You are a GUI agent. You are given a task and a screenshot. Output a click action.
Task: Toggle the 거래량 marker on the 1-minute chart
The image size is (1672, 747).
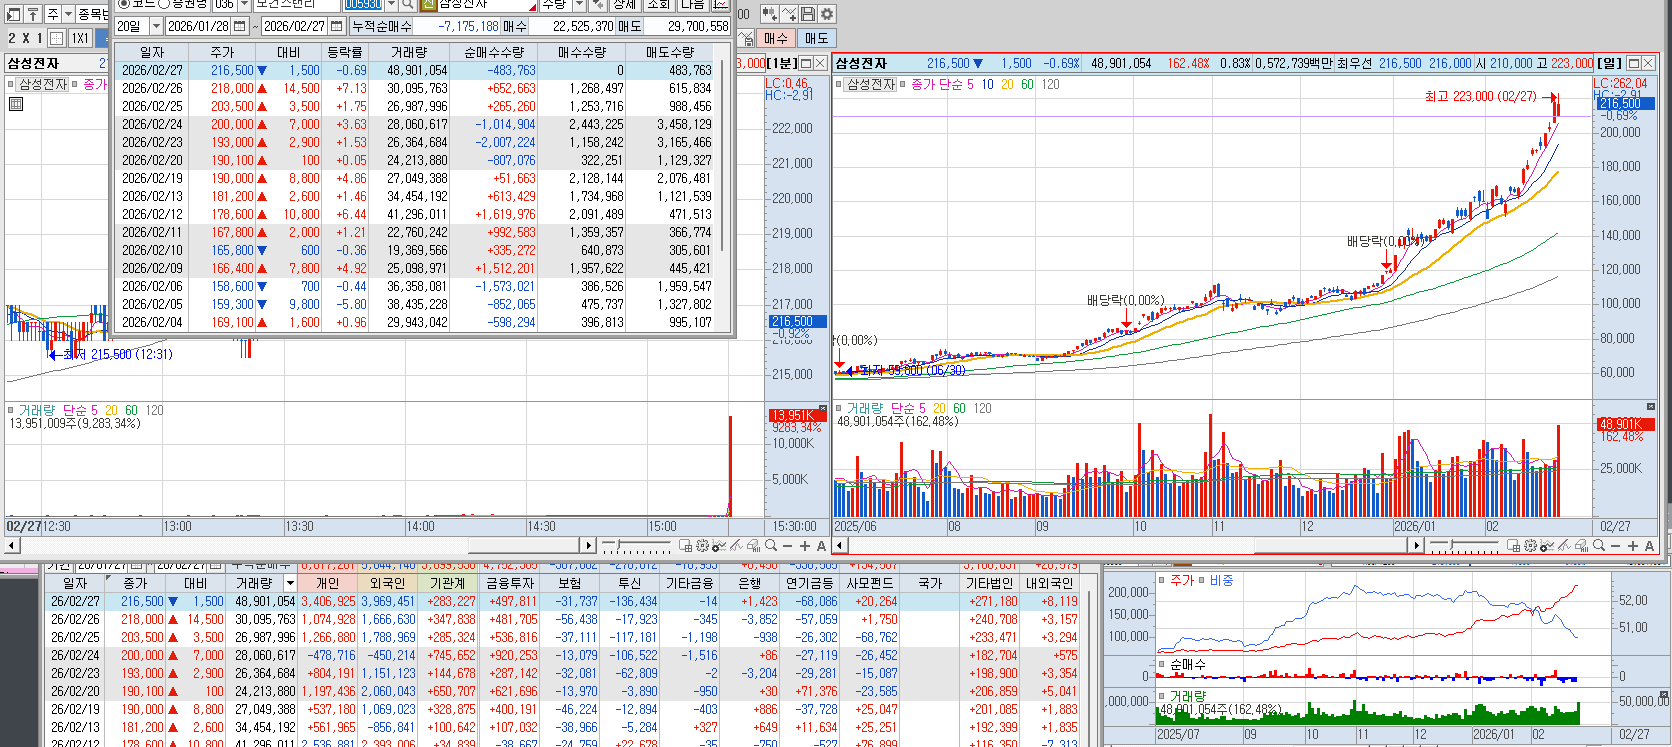click(11, 410)
